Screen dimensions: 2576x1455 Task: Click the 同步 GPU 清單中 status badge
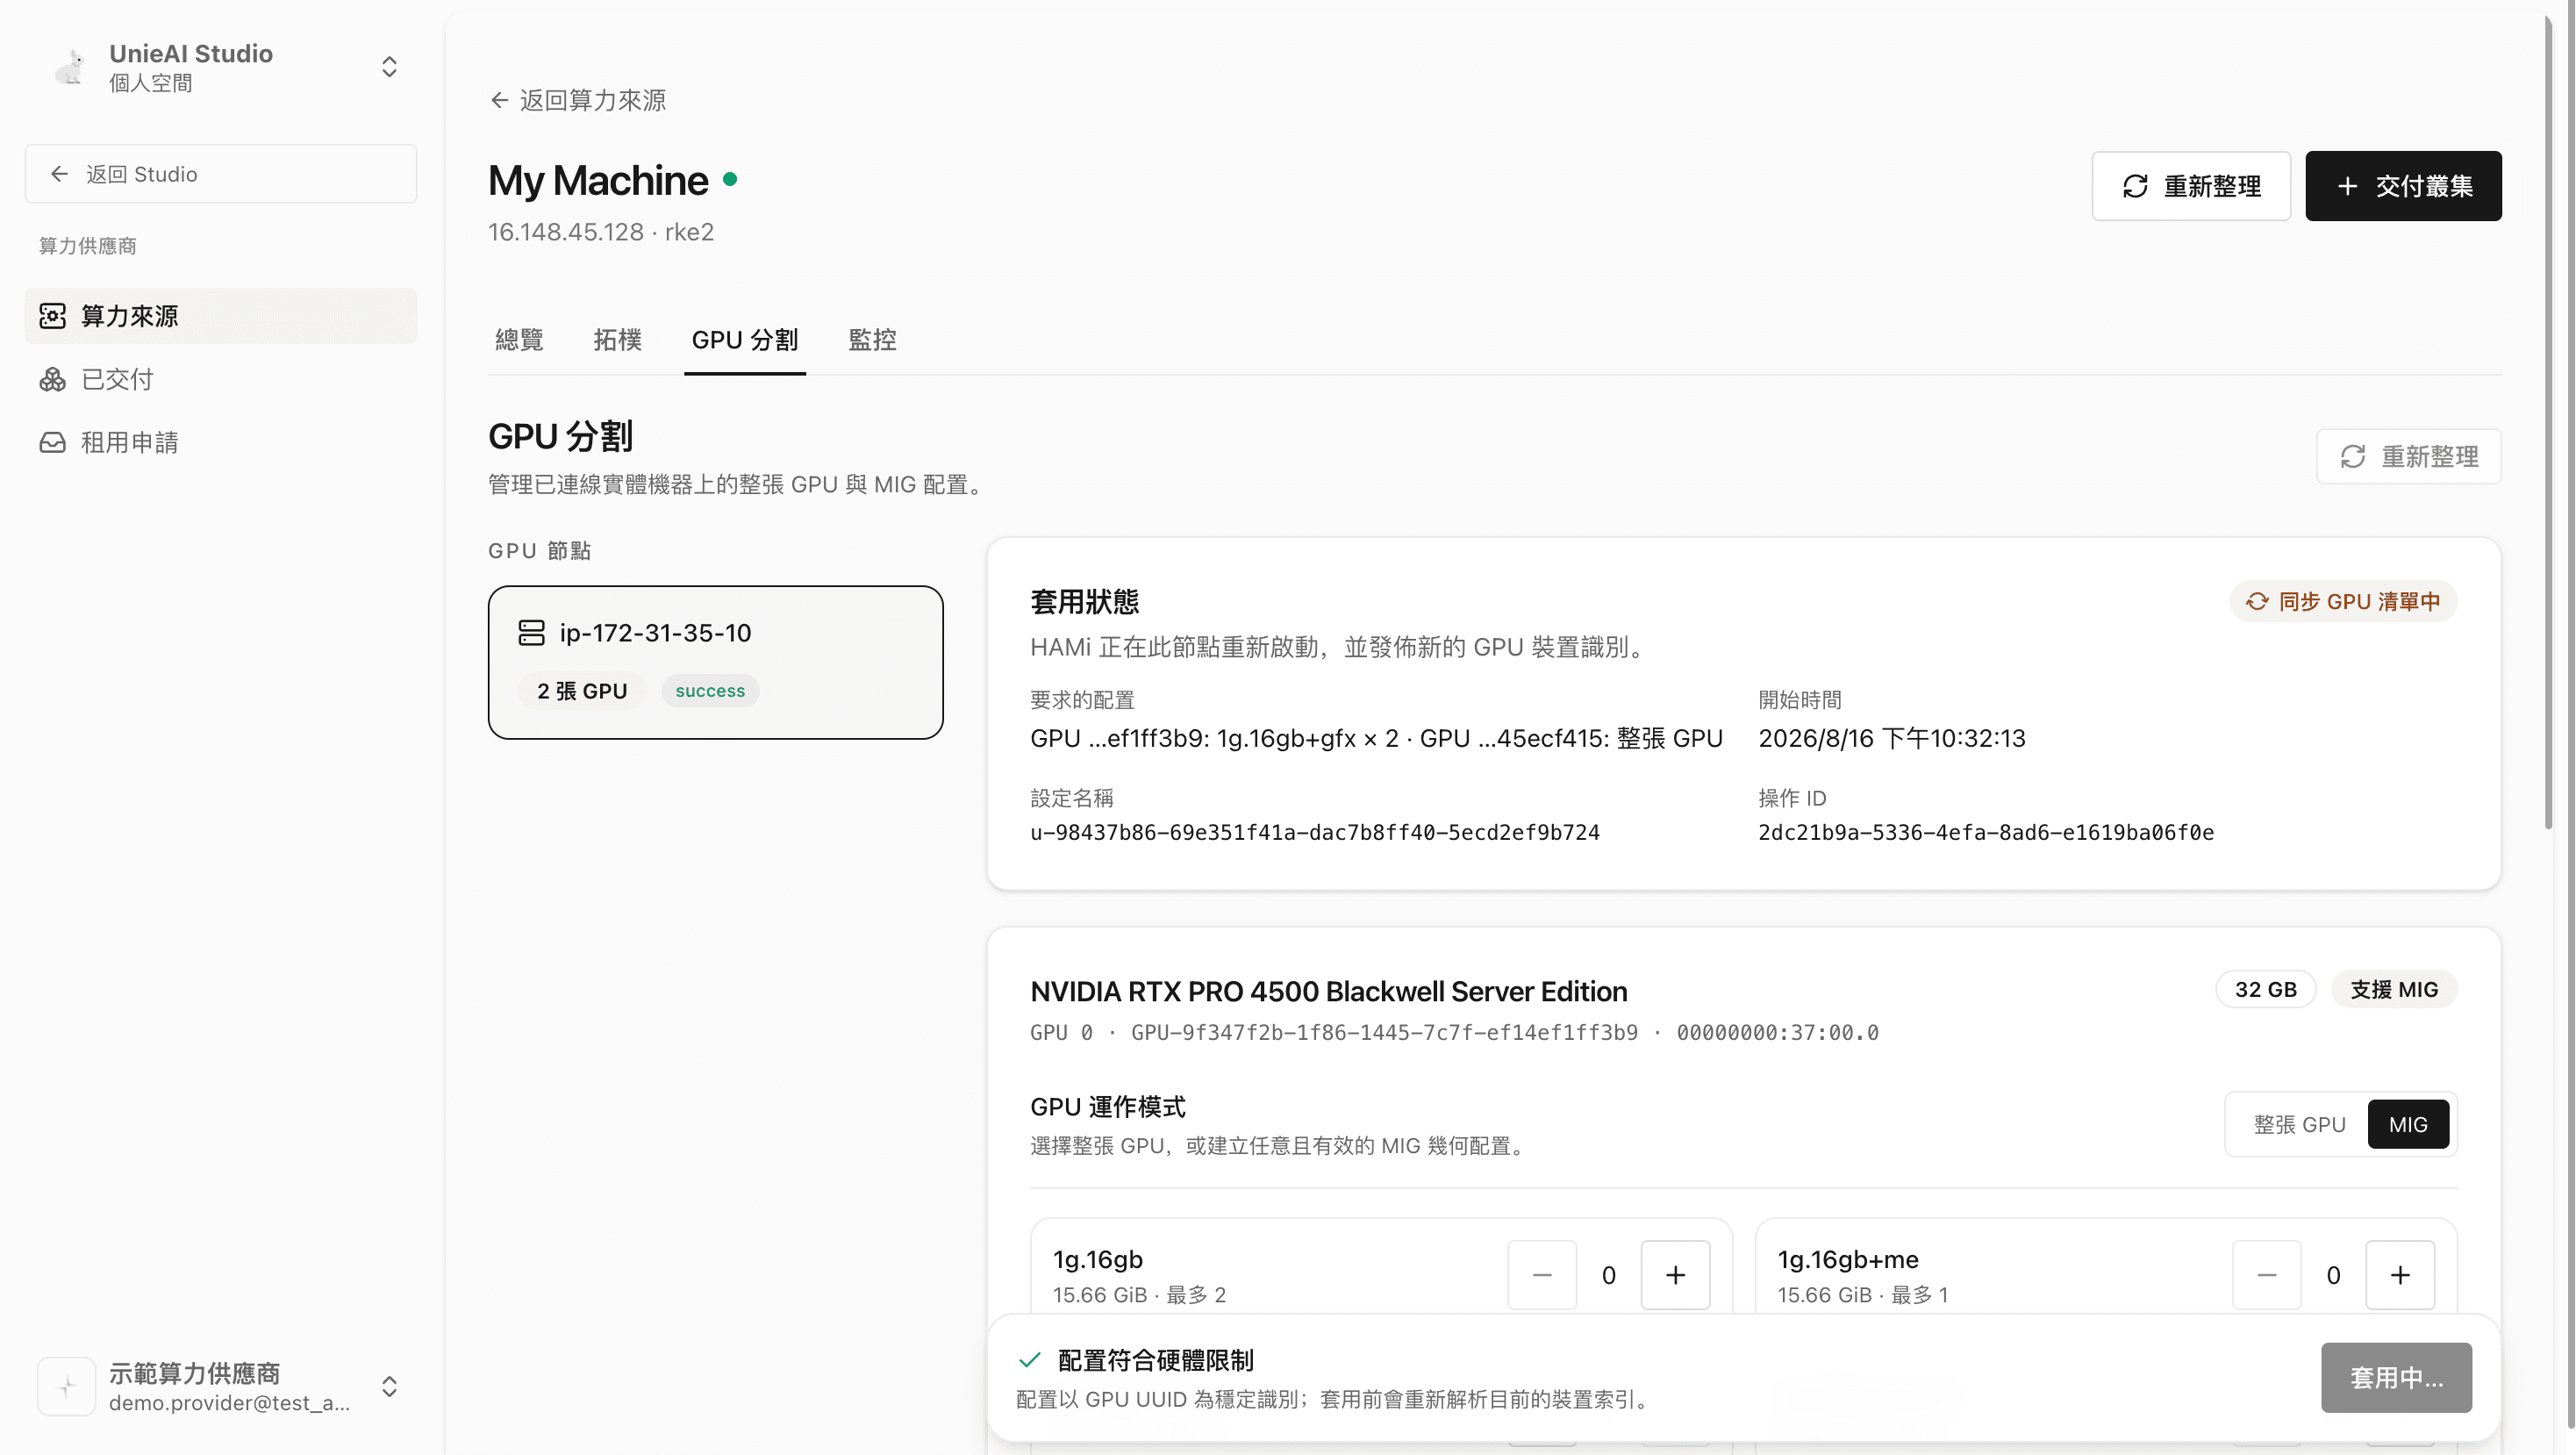[x=2343, y=601]
